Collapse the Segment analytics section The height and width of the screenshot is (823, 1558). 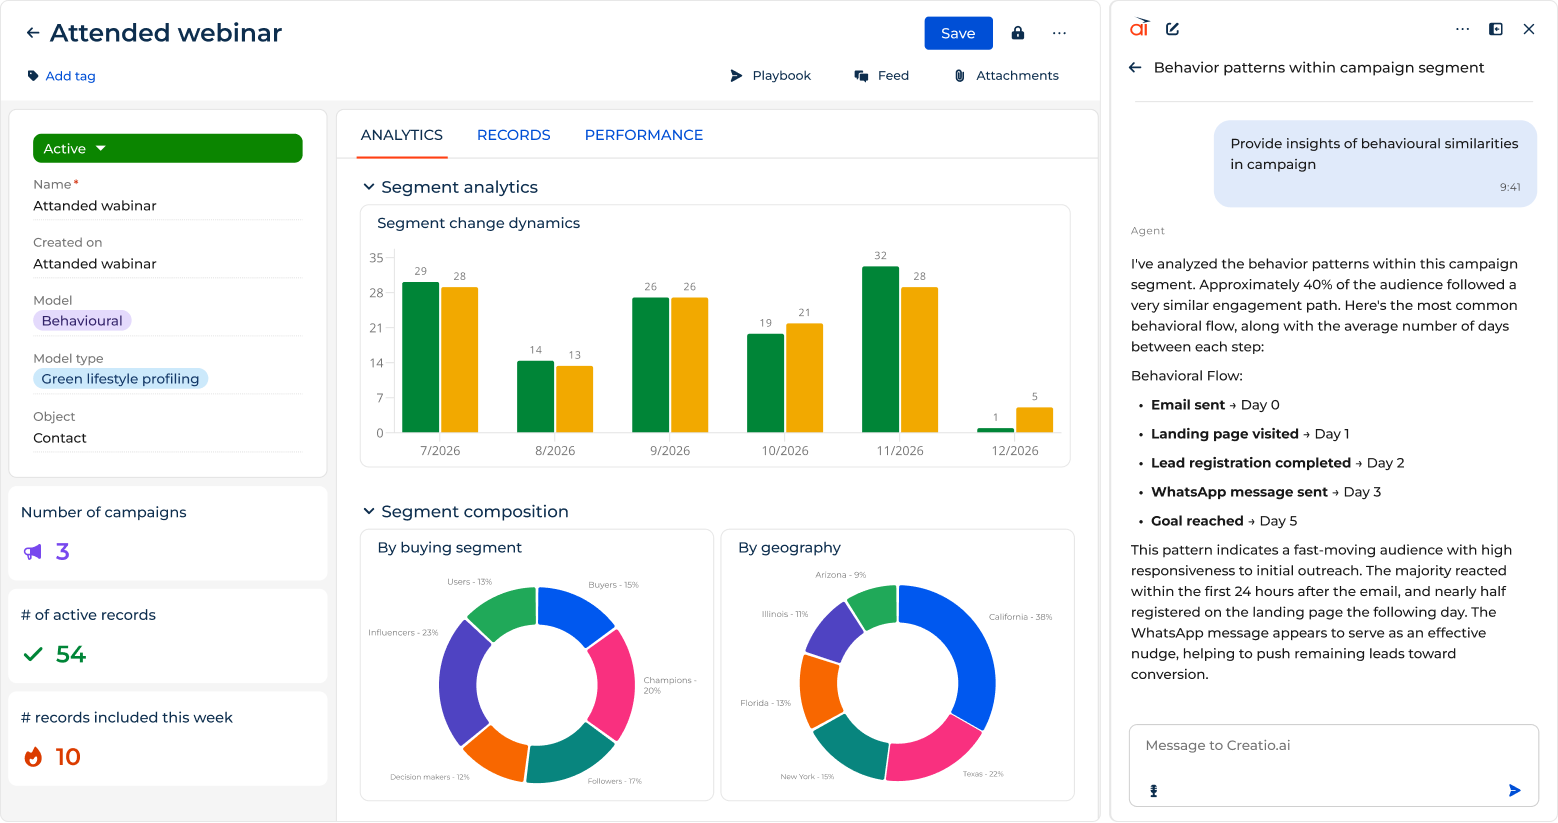(x=369, y=187)
